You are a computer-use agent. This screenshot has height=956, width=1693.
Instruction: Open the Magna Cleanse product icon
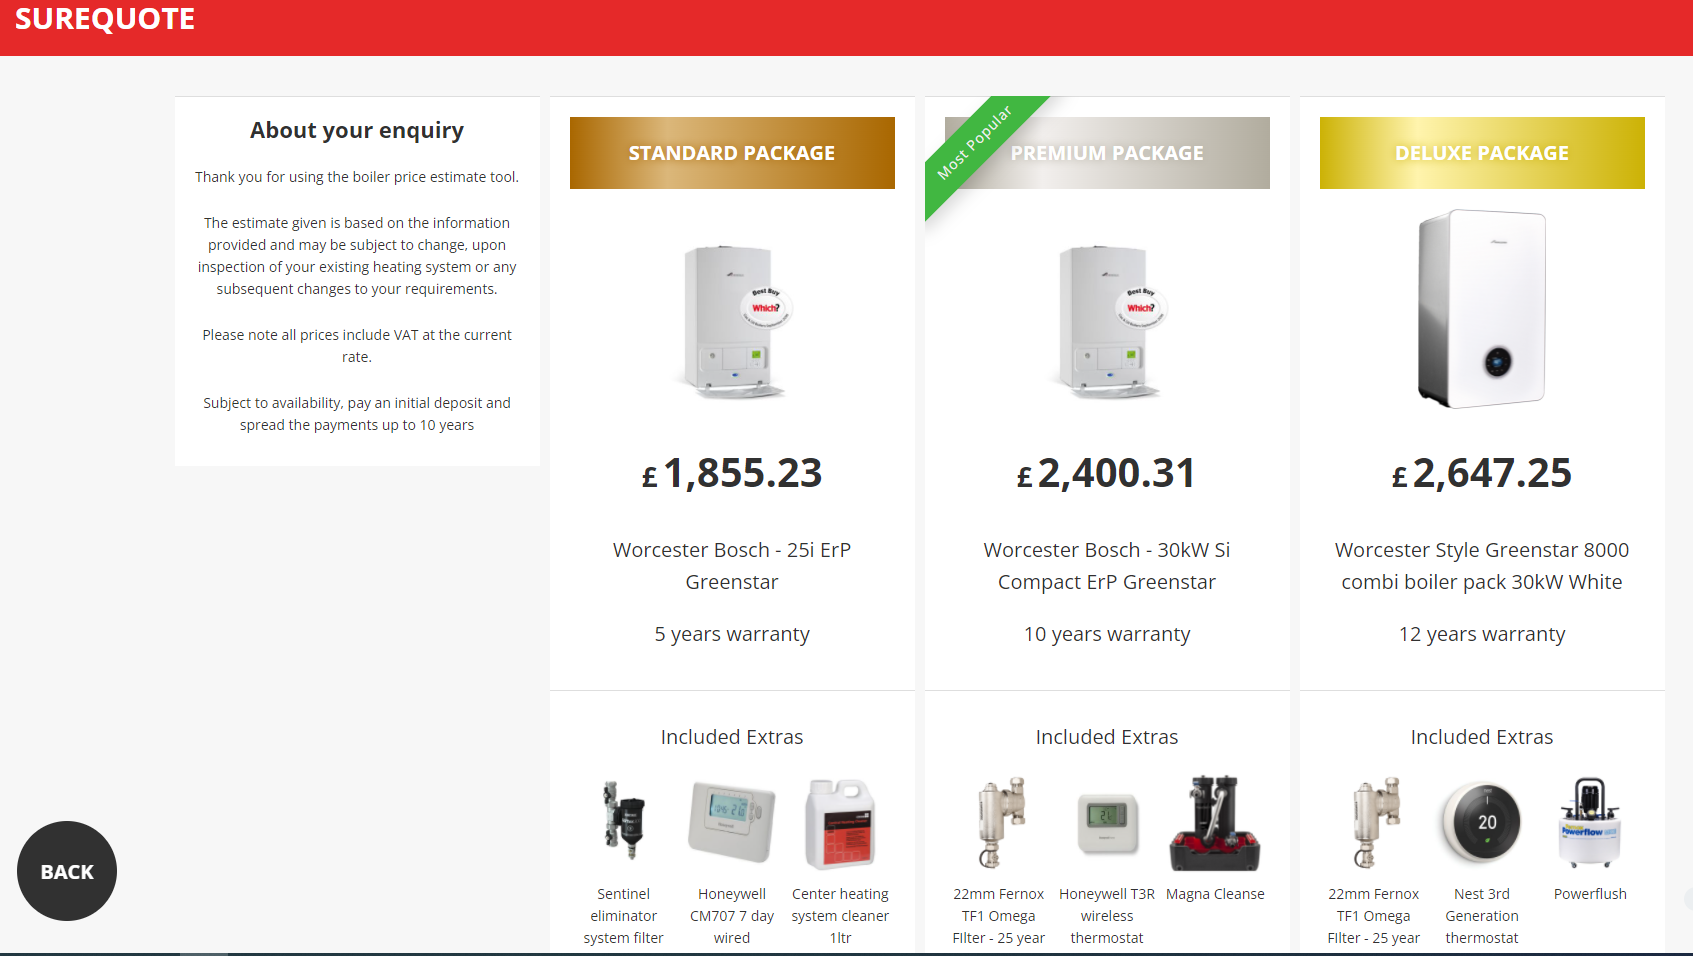[x=1215, y=822]
